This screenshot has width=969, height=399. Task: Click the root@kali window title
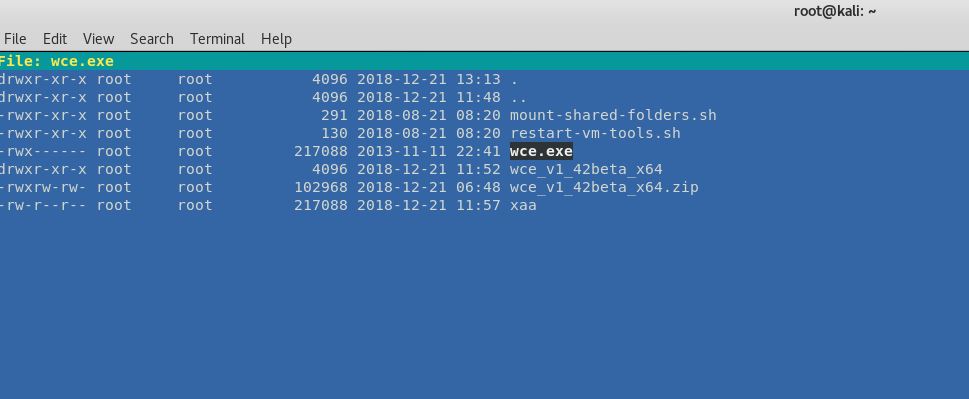834,11
